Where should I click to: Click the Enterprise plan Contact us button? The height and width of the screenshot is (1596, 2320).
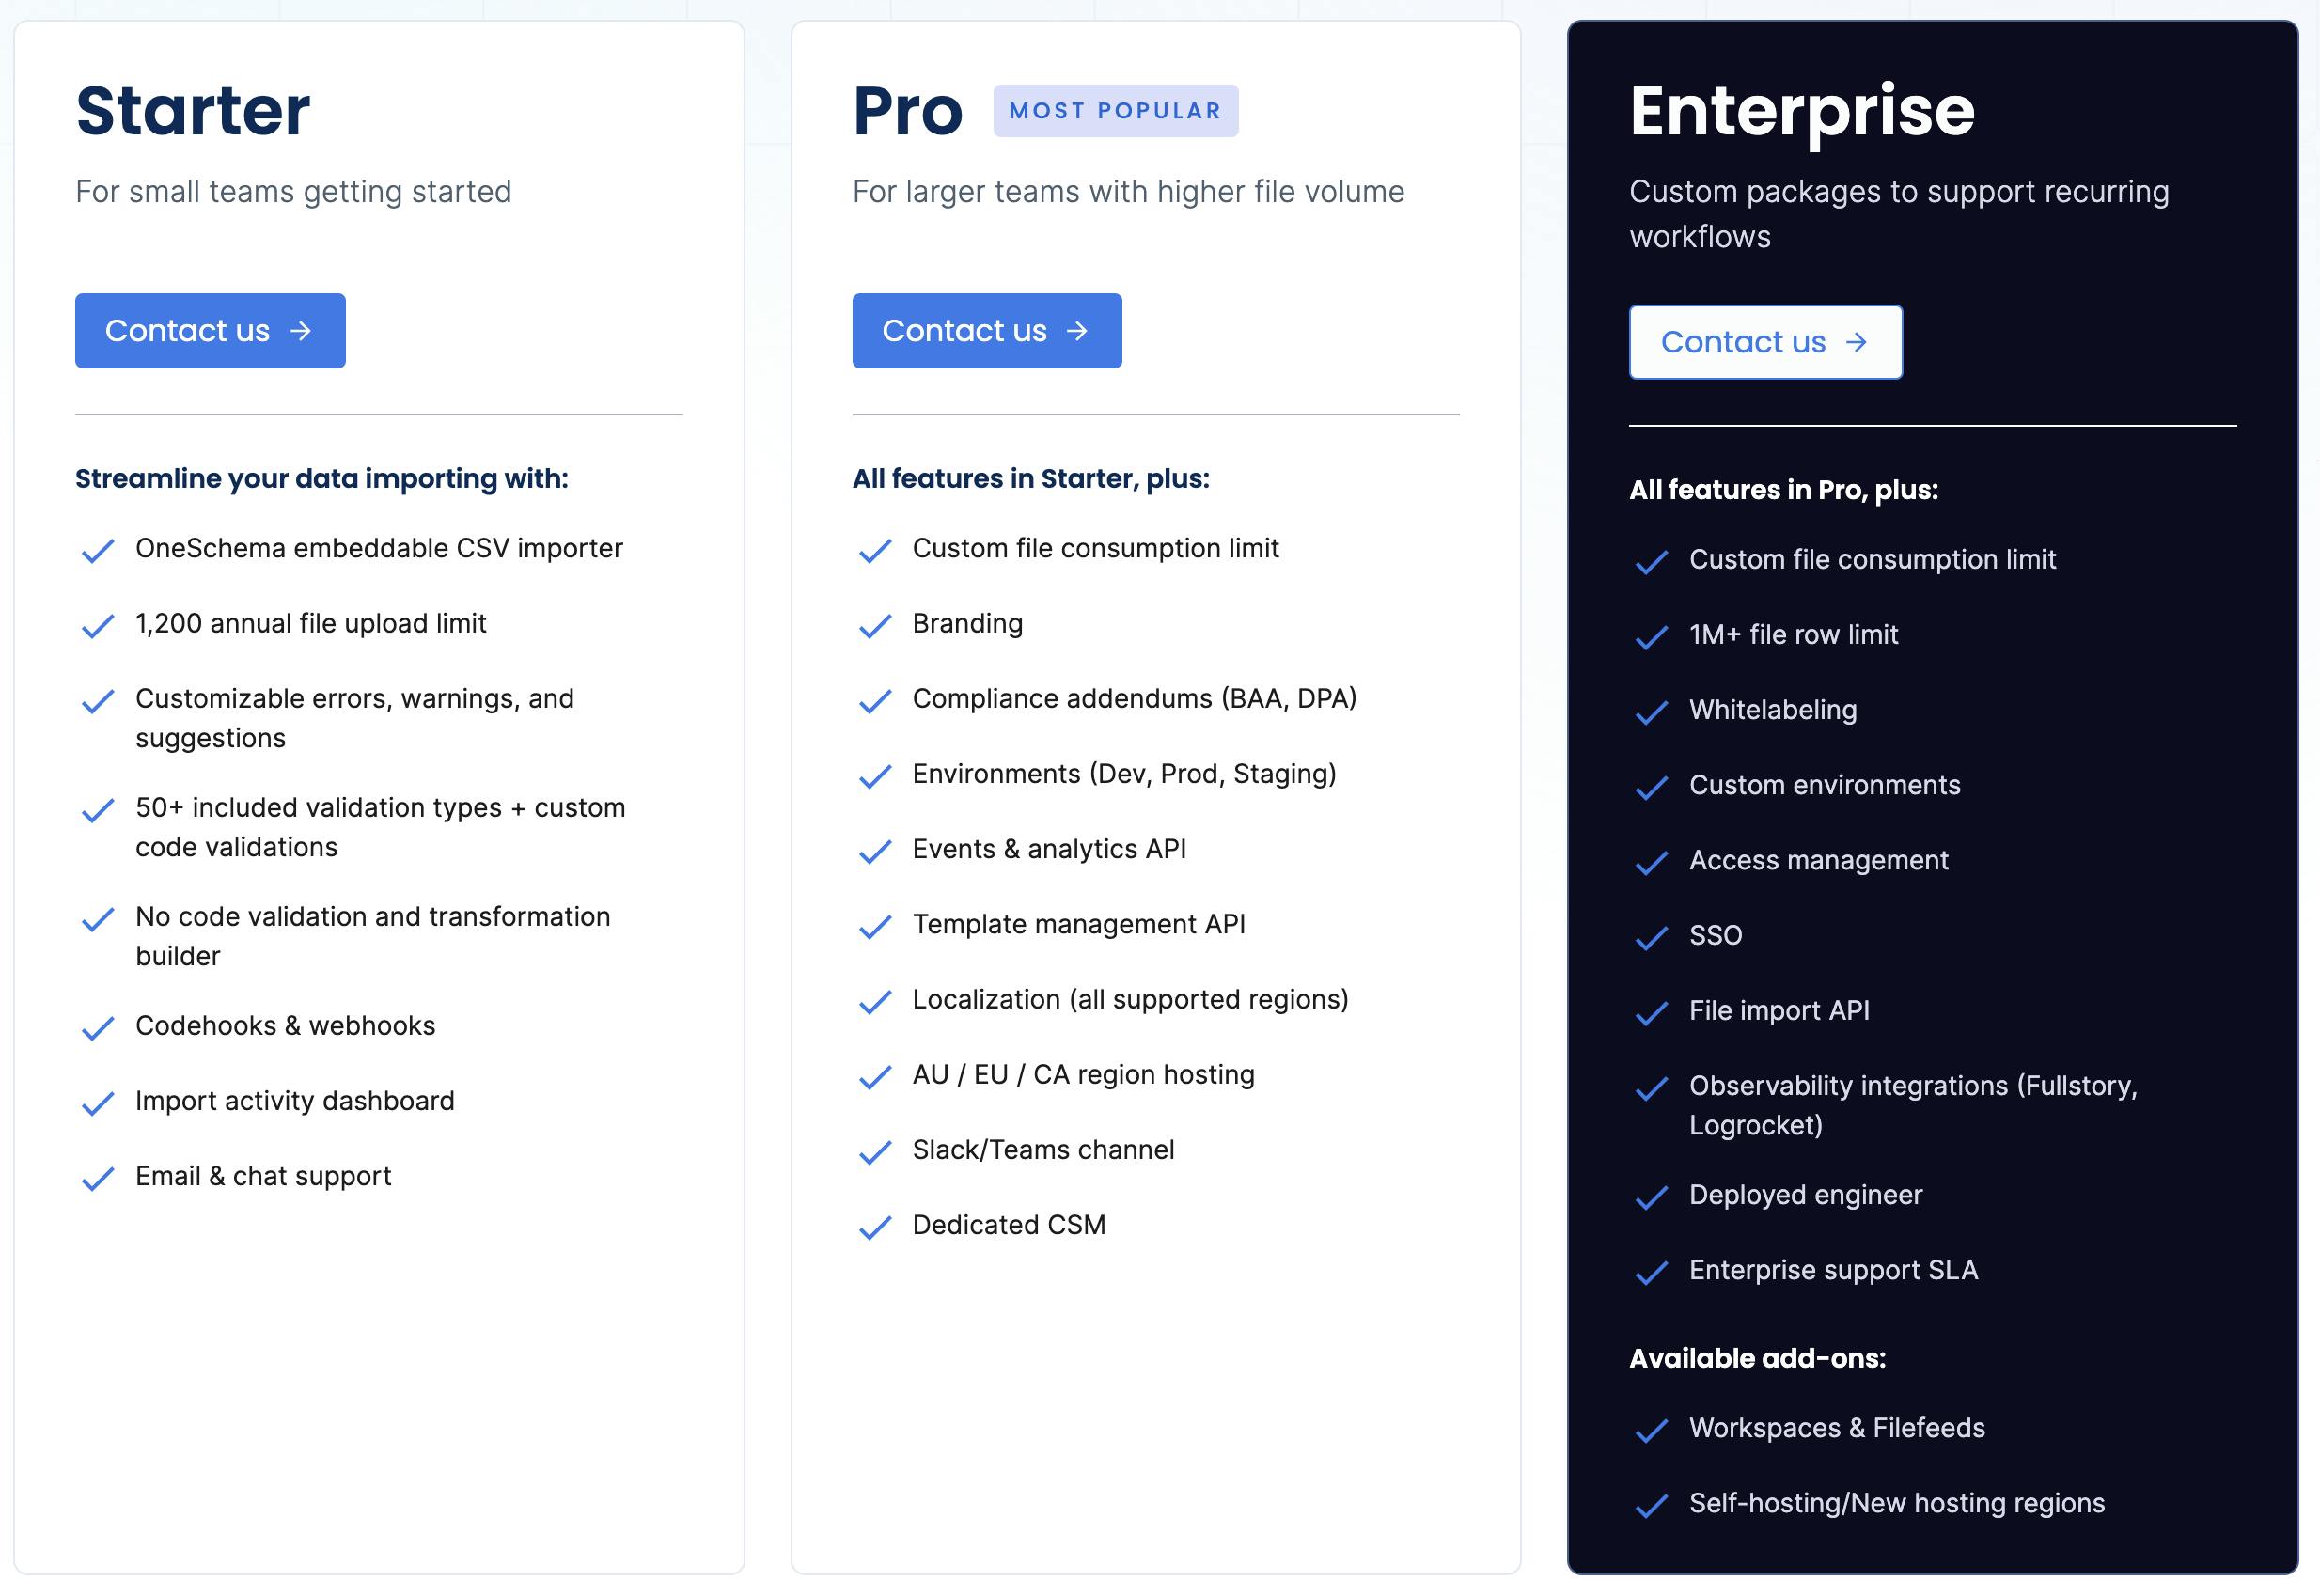coord(1765,342)
